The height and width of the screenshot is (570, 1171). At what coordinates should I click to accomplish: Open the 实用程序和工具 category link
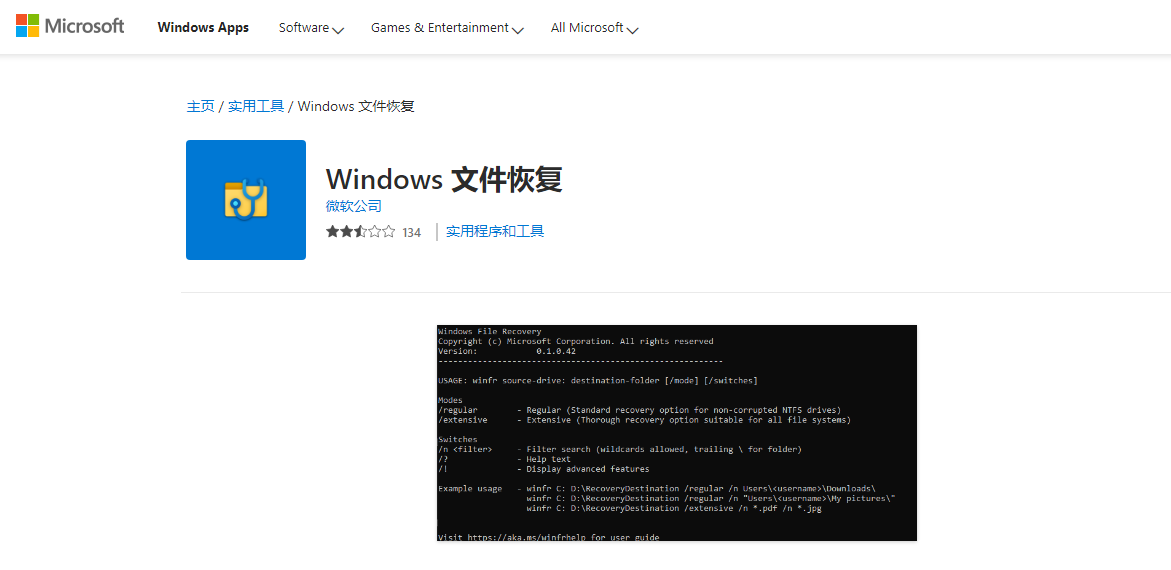coord(495,232)
